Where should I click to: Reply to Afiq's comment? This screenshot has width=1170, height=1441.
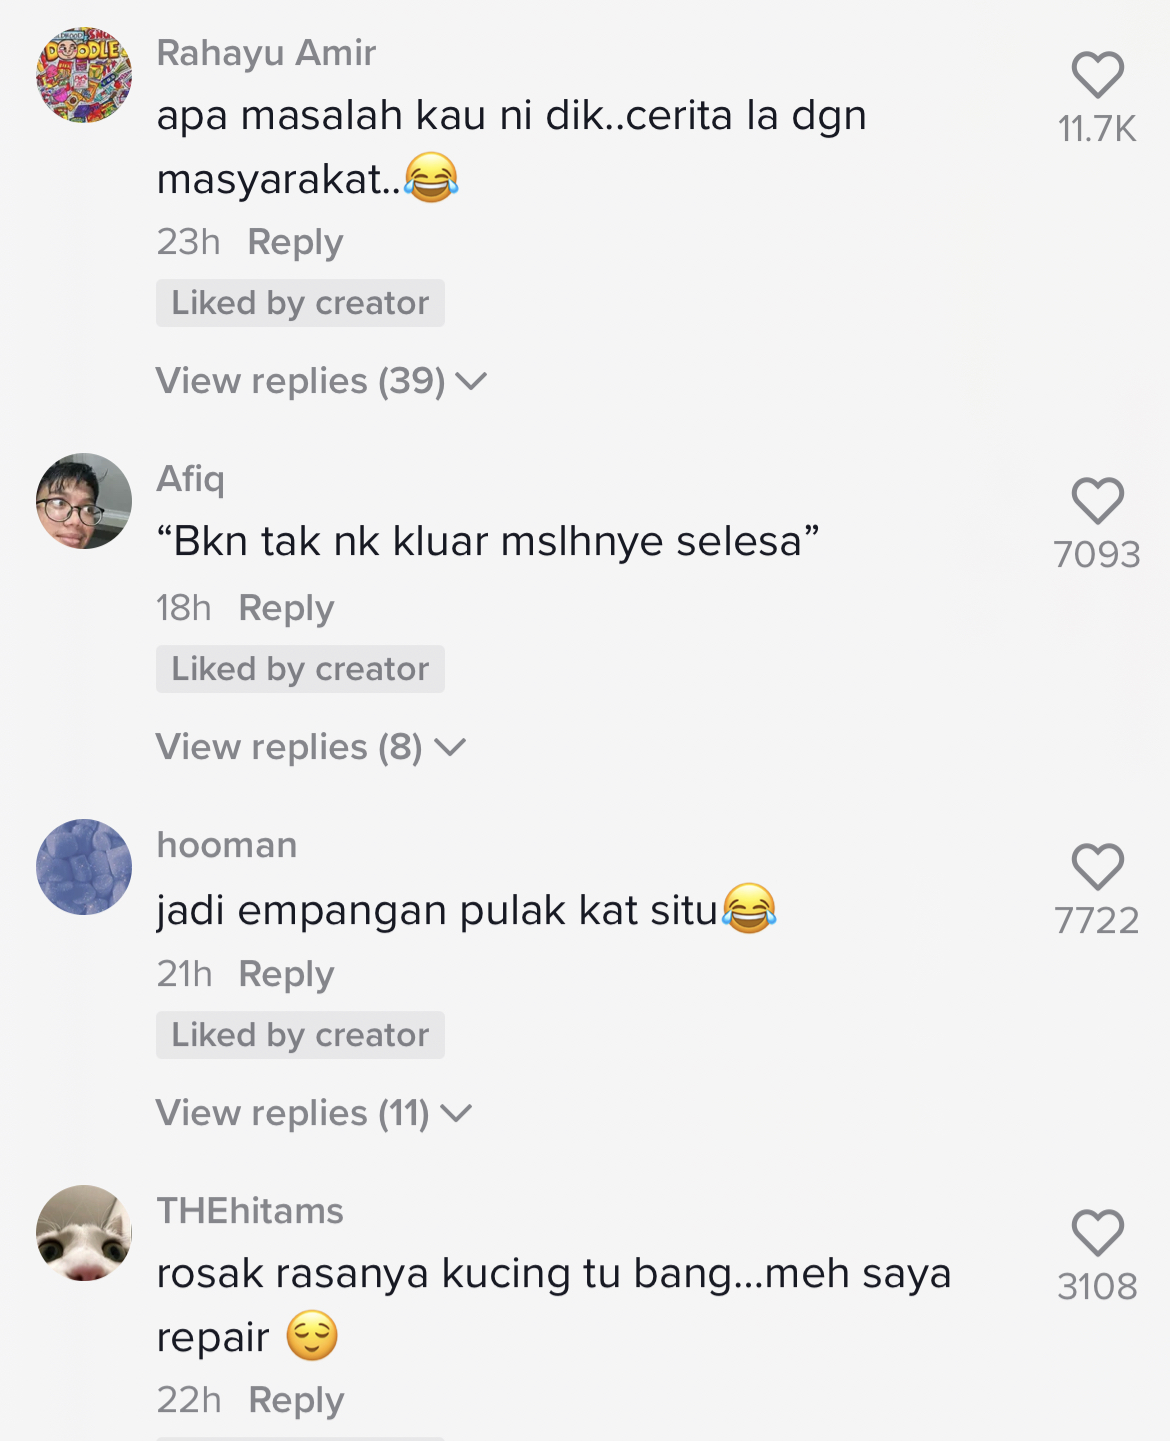point(286,608)
